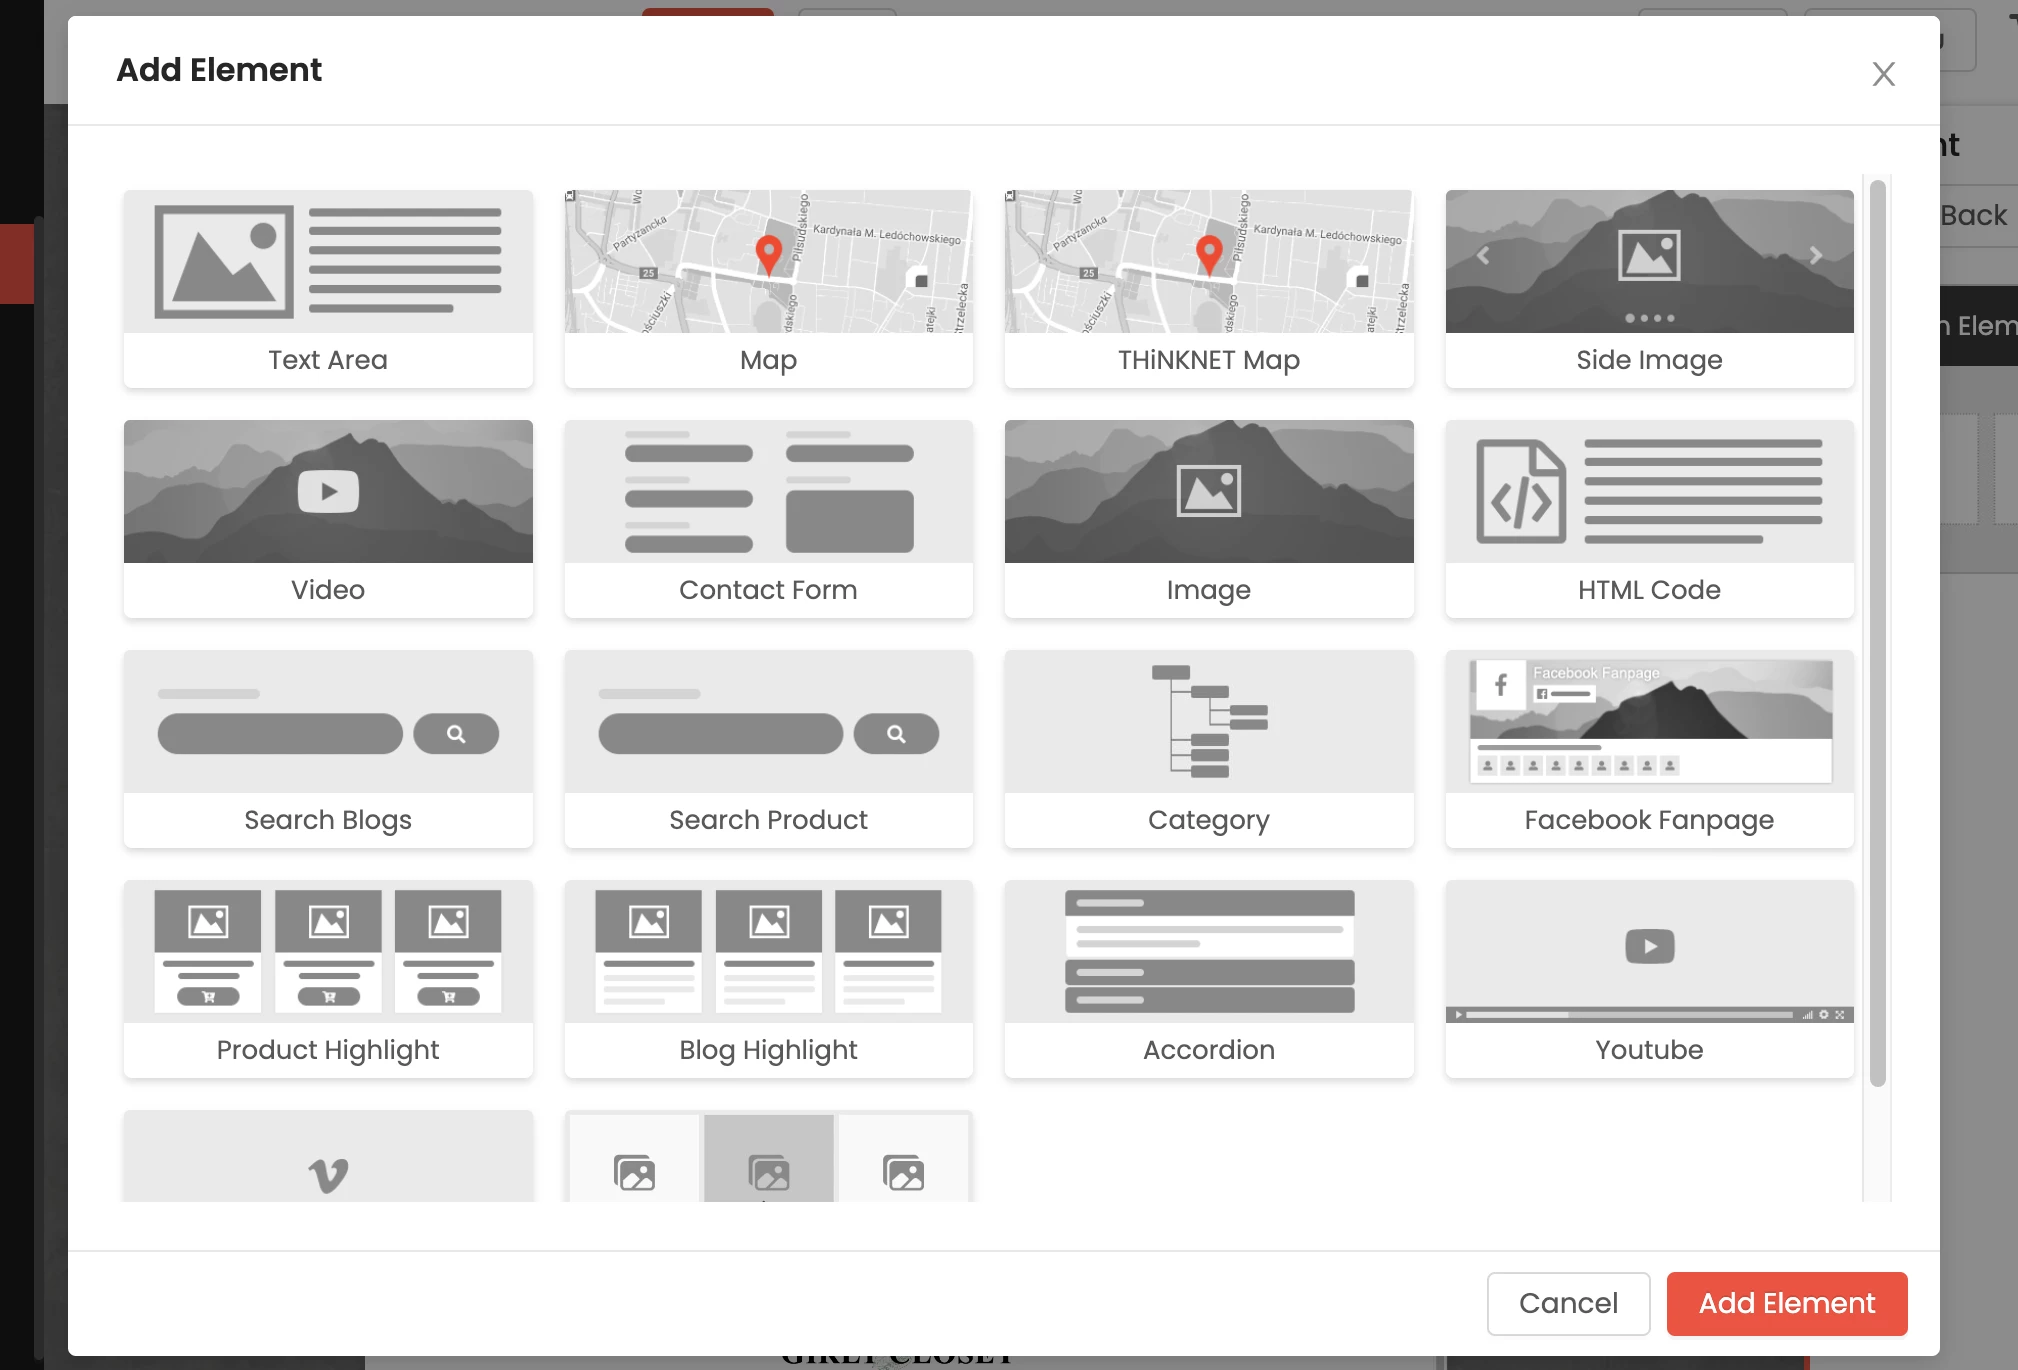Pick the Image element tile

point(1208,518)
